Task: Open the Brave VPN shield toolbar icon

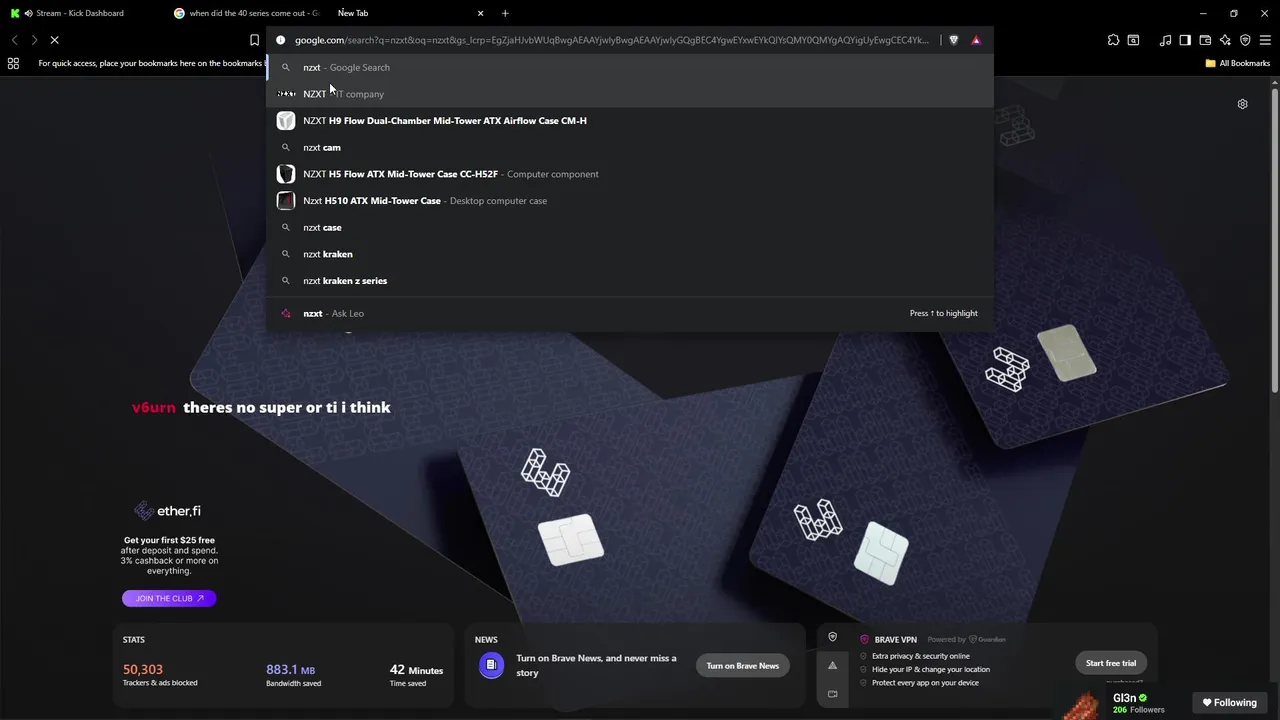Action: tap(1245, 40)
